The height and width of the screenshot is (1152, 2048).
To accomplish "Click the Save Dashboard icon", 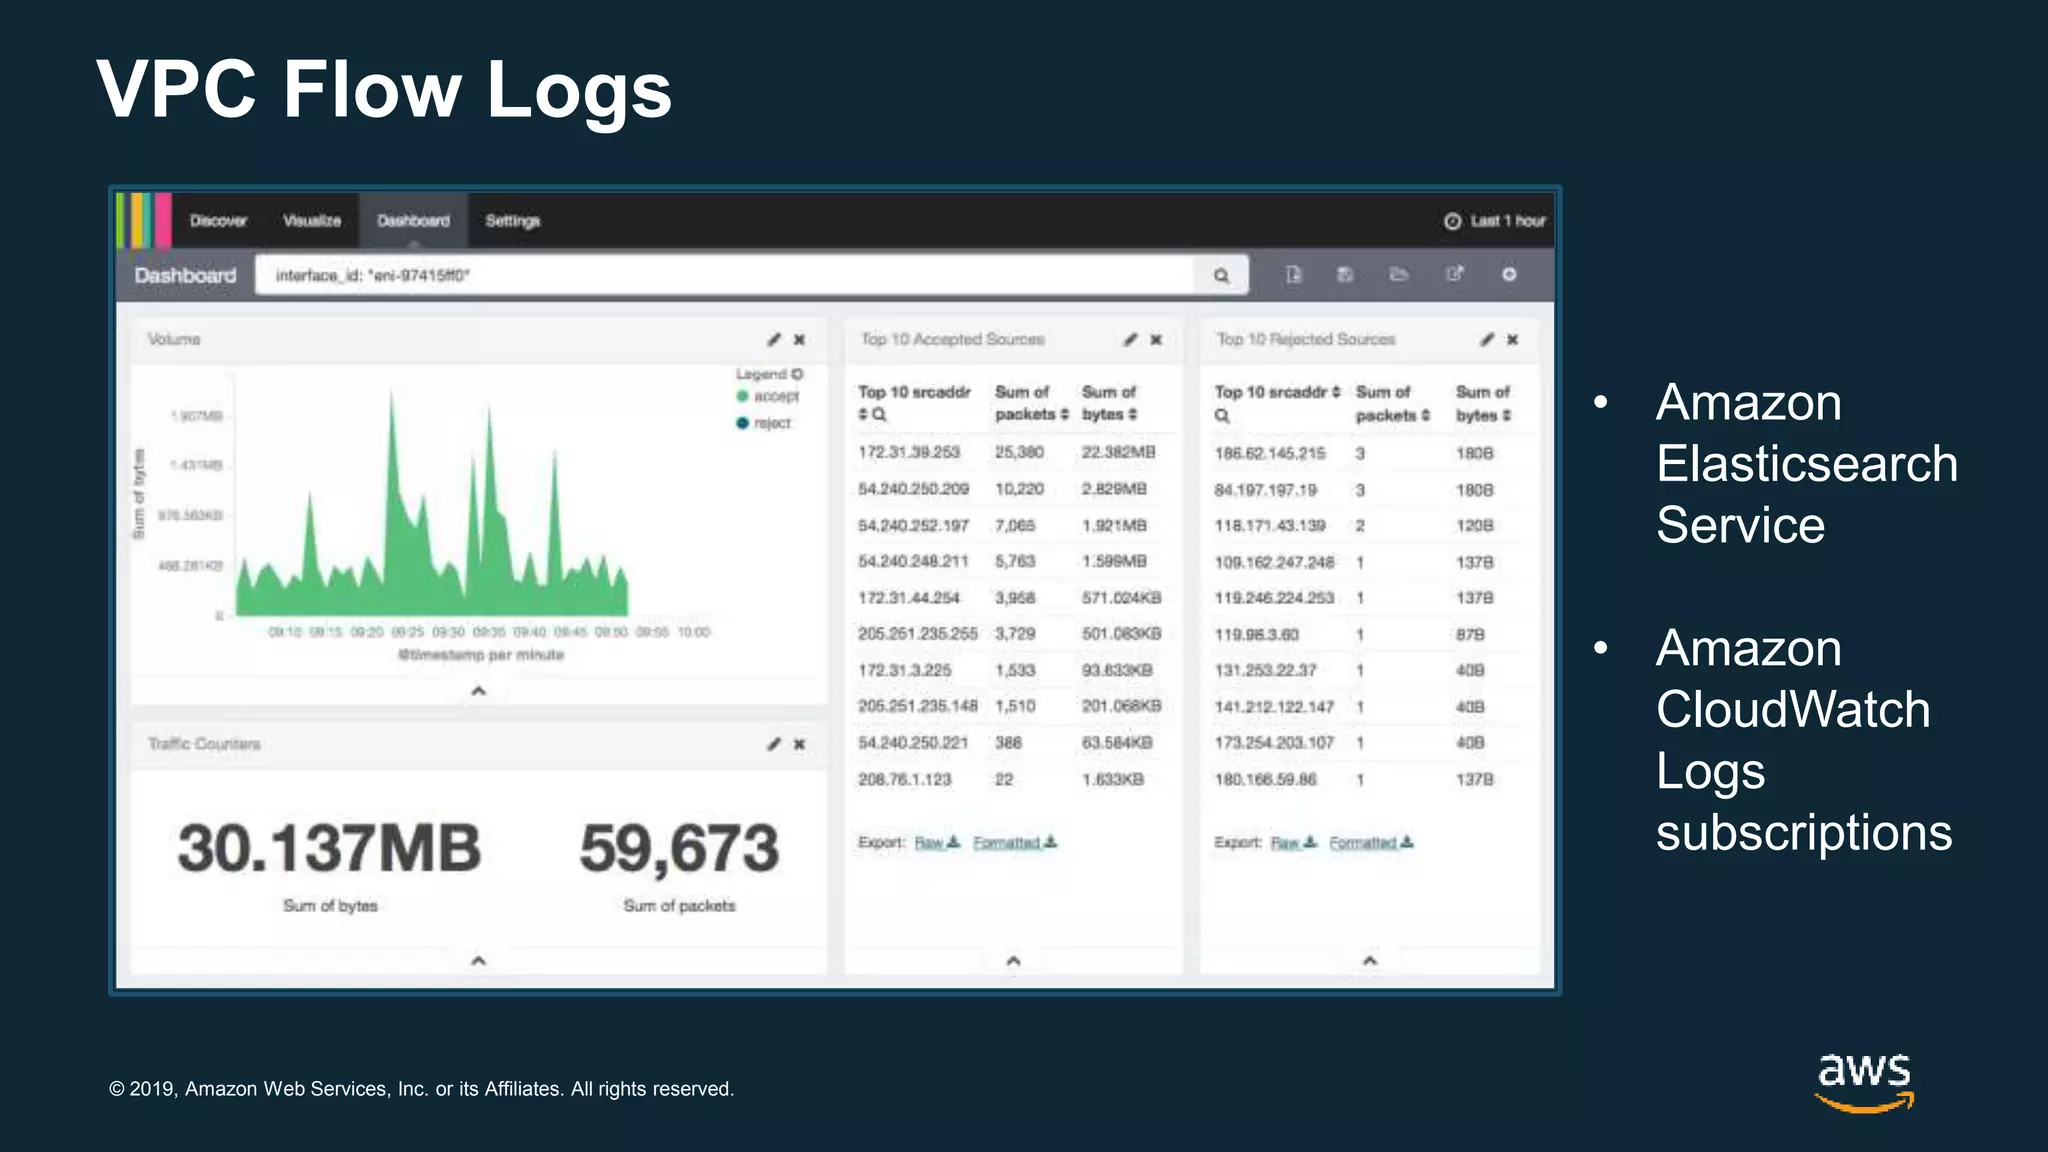I will point(1345,274).
